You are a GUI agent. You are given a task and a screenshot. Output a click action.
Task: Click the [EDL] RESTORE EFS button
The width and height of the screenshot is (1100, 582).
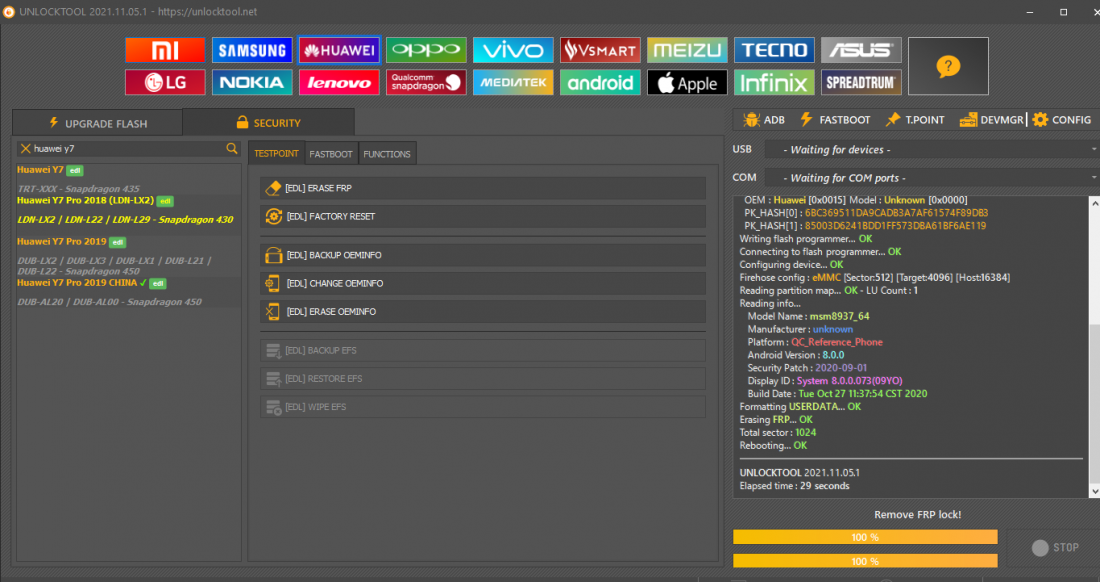pyautogui.click(x=483, y=379)
